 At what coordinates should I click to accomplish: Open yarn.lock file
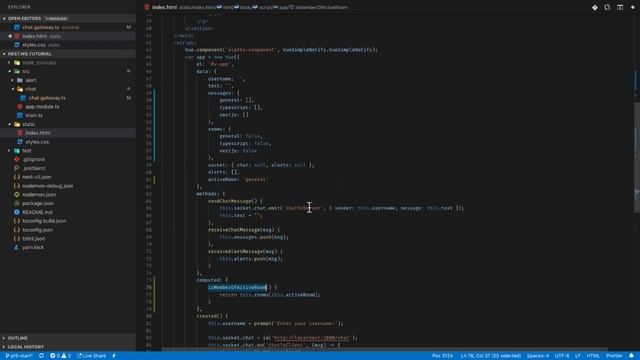(33, 247)
